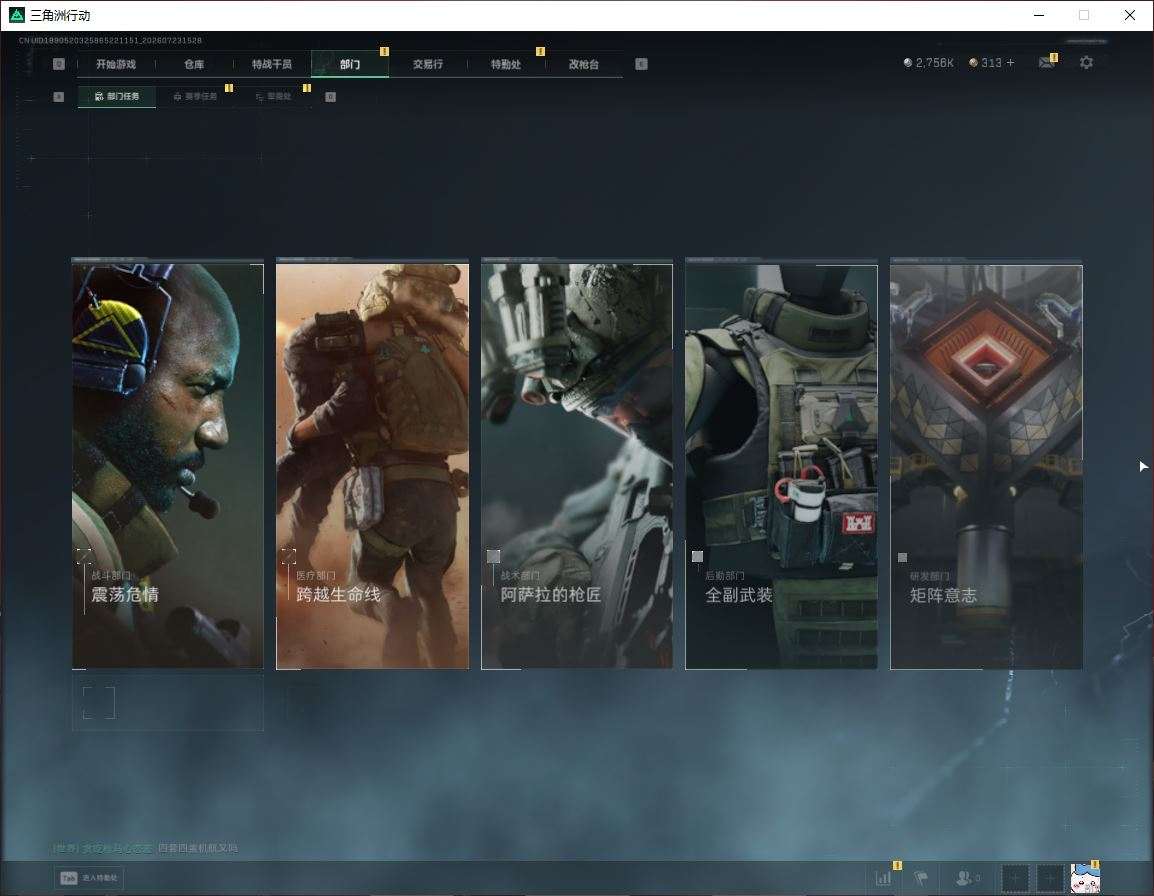Click the flag icon in bottom bar
The image size is (1154, 896).
921,878
